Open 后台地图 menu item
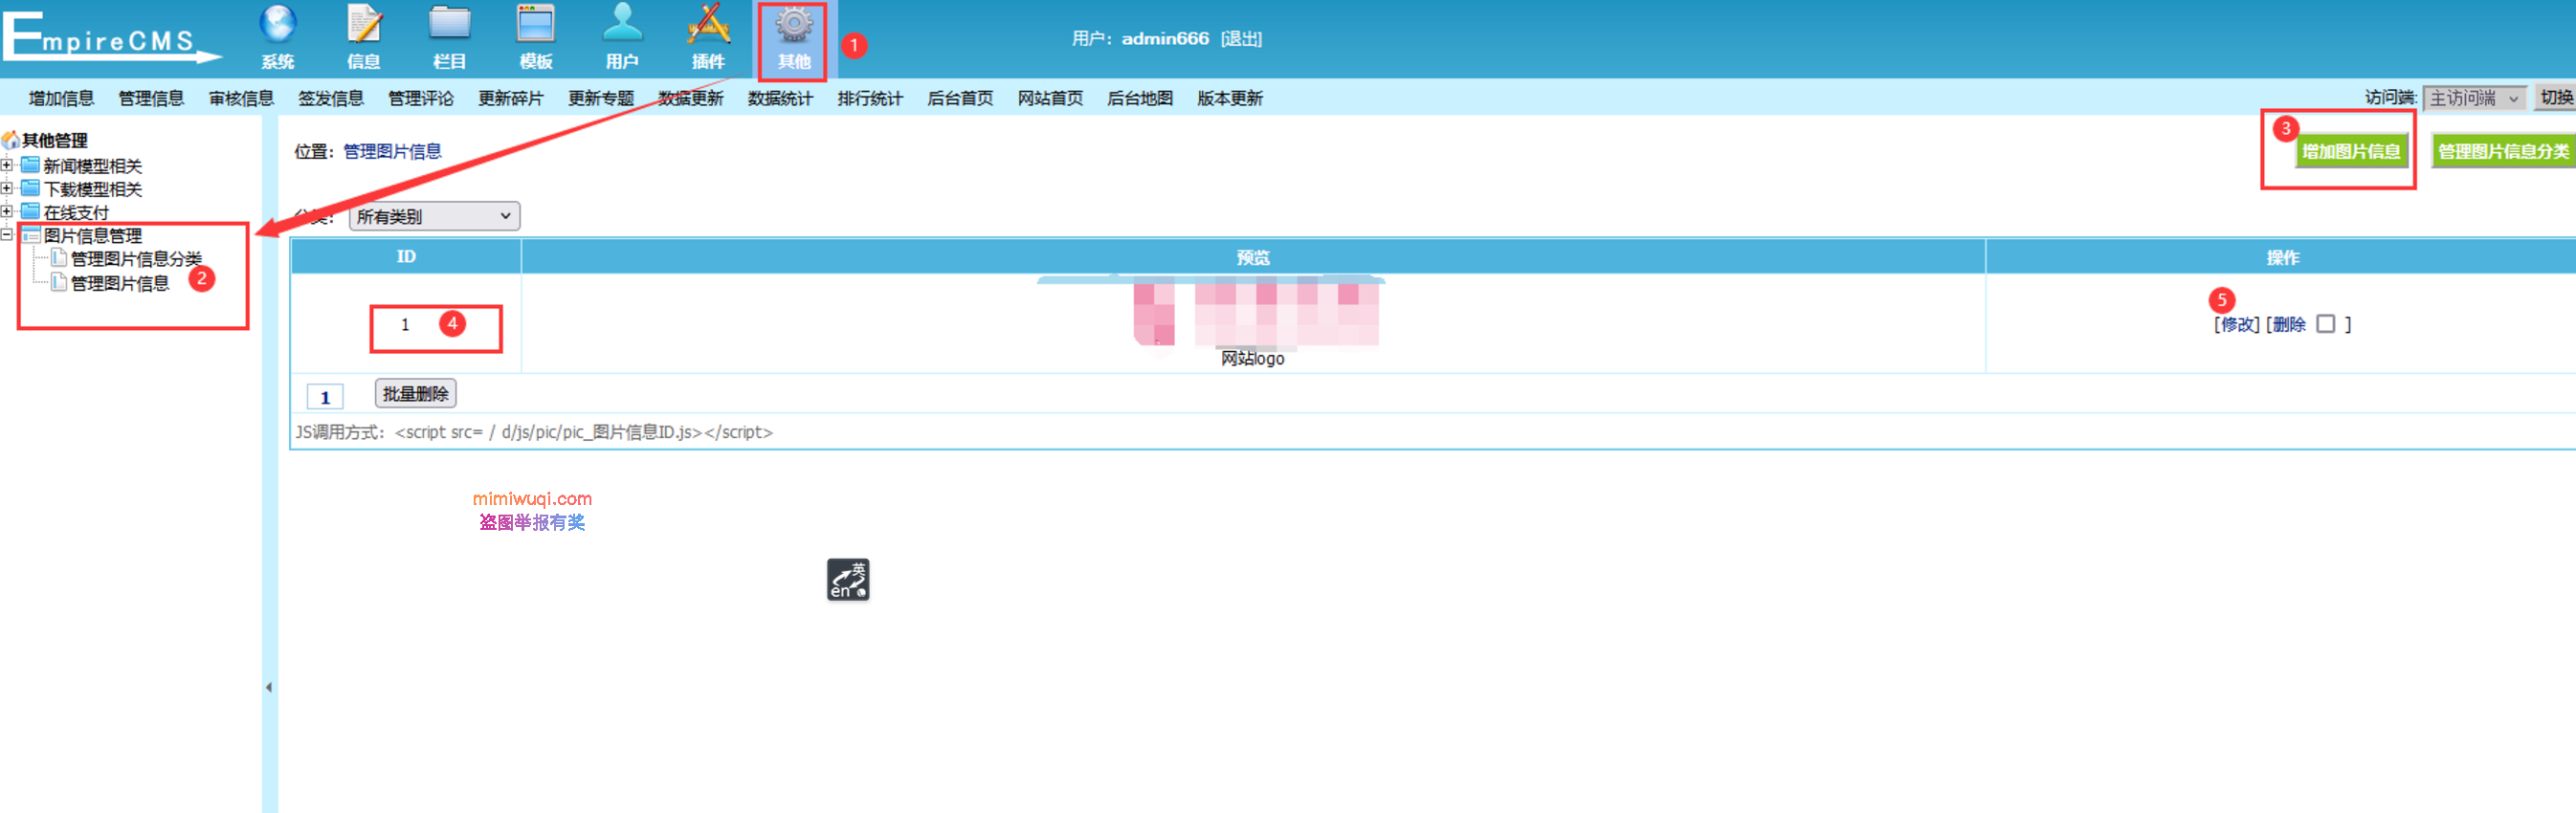This screenshot has height=813, width=2576. pyautogui.click(x=1140, y=98)
